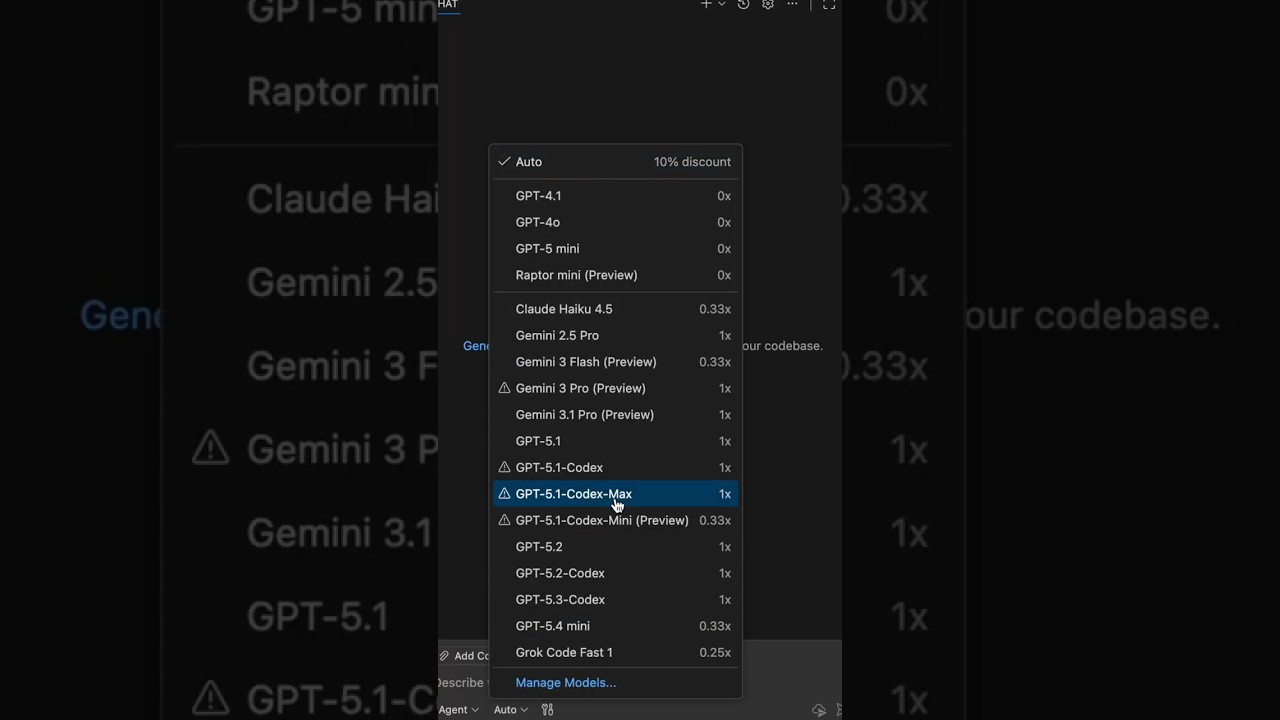The image size is (1280, 720).
Task: Open the chat panel more actions ellipsis
Action: coord(792,4)
